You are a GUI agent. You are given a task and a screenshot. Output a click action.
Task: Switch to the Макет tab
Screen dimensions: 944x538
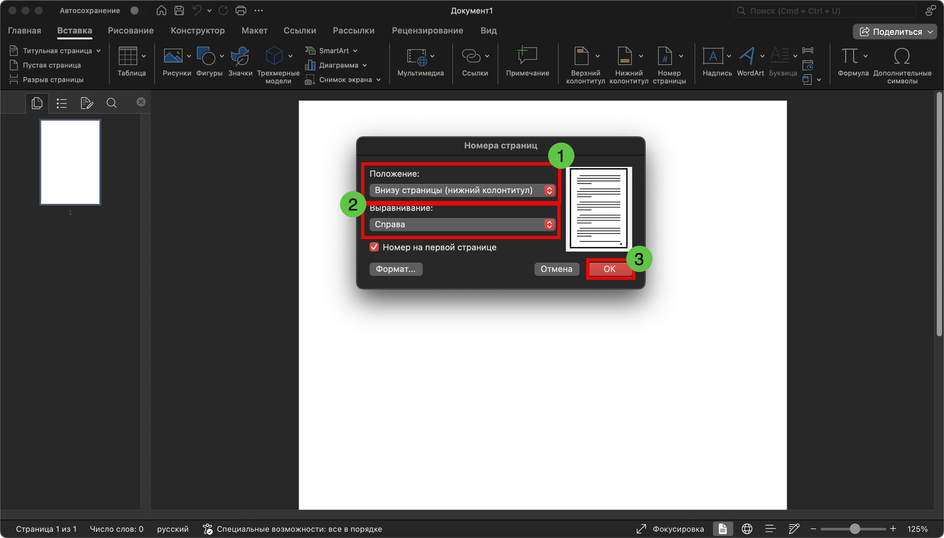pos(254,30)
